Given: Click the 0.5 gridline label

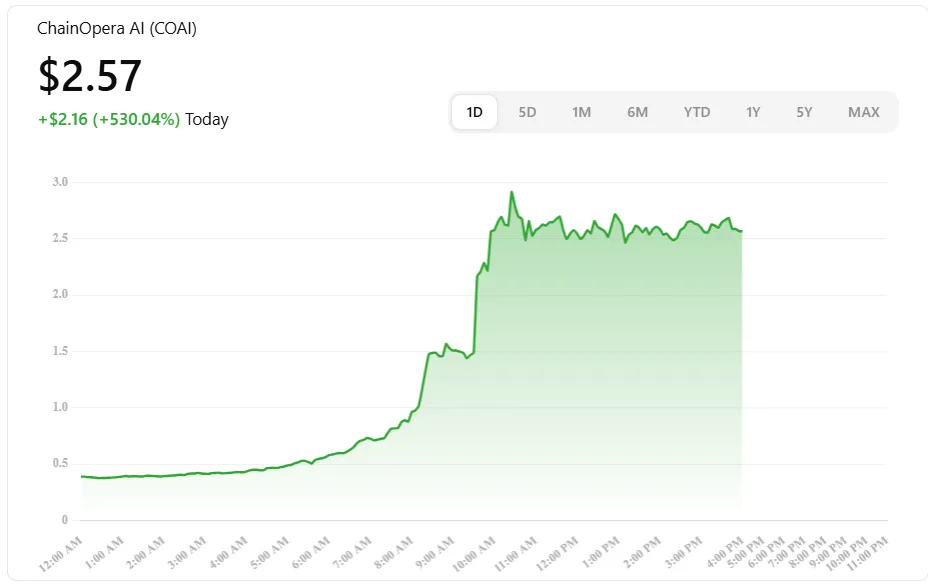Looking at the screenshot, I should coord(62,463).
